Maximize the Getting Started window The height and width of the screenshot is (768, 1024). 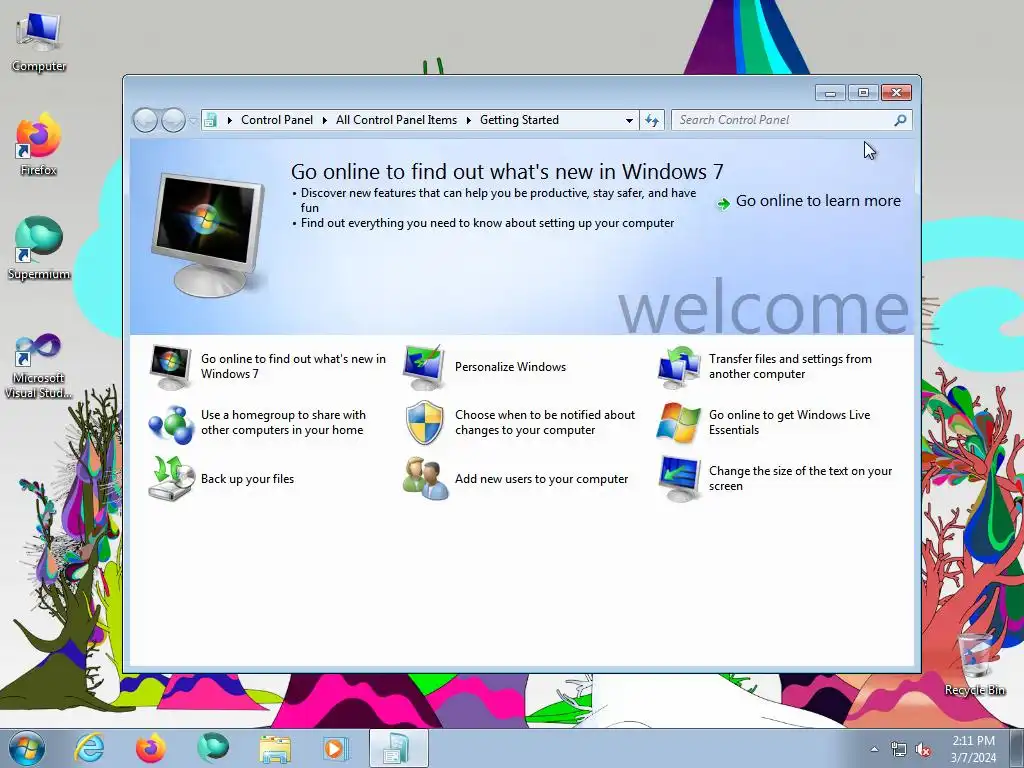[863, 93]
